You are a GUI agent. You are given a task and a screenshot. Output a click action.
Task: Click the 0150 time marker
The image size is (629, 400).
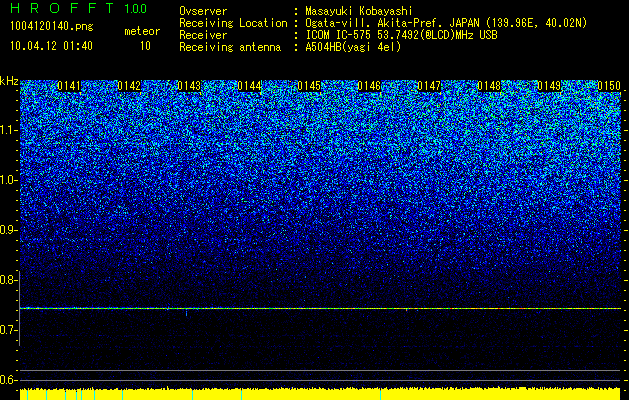(609, 86)
